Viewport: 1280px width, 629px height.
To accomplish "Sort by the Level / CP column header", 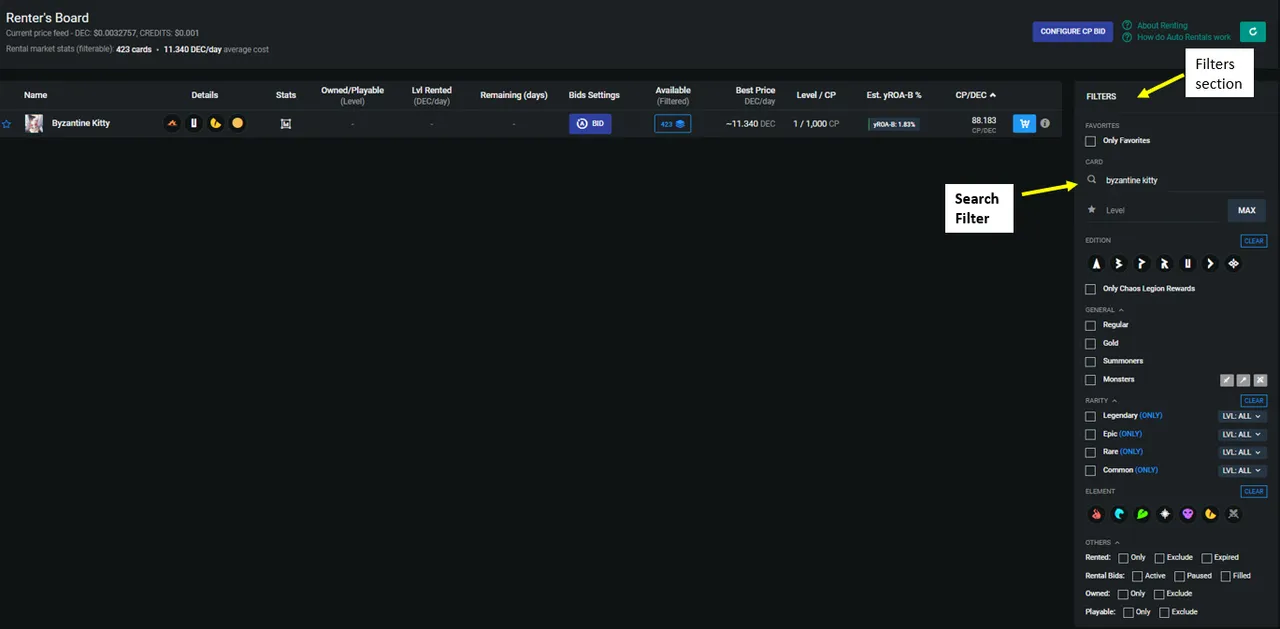I will pos(815,95).
